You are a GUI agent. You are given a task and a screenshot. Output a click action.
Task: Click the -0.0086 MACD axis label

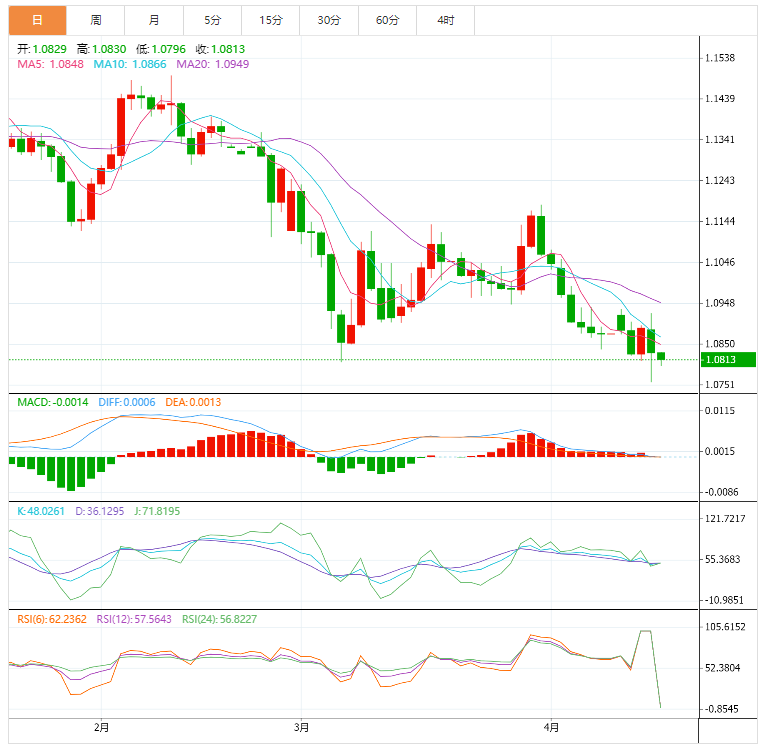pos(722,493)
